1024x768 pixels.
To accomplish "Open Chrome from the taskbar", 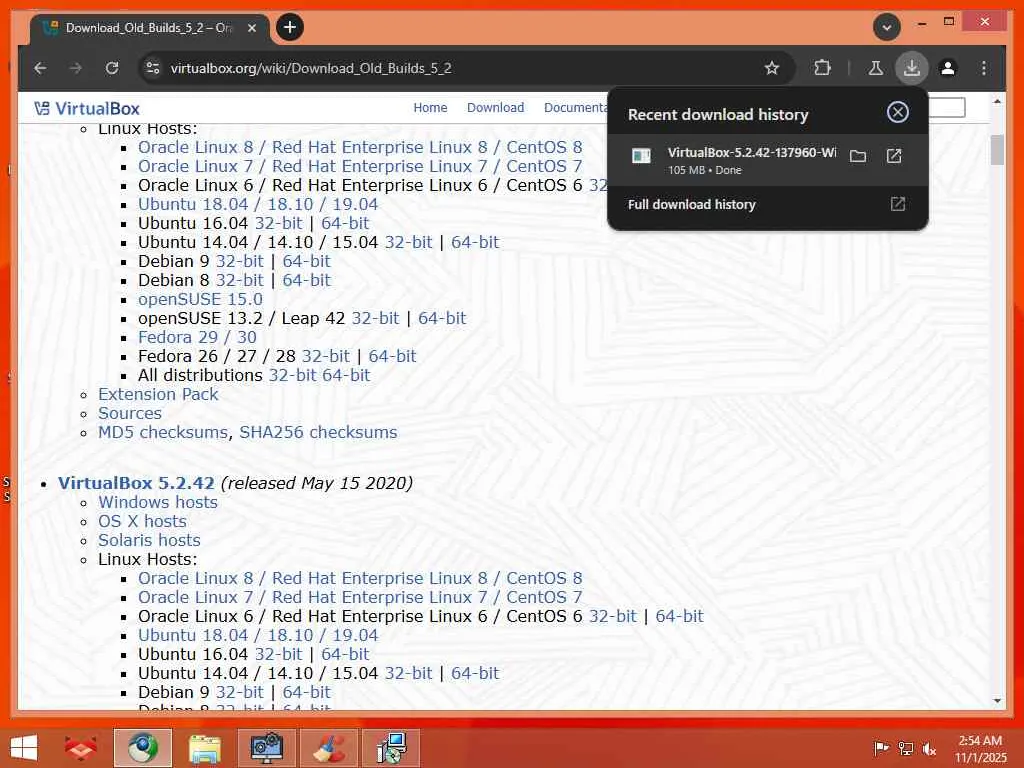I will coord(143,748).
